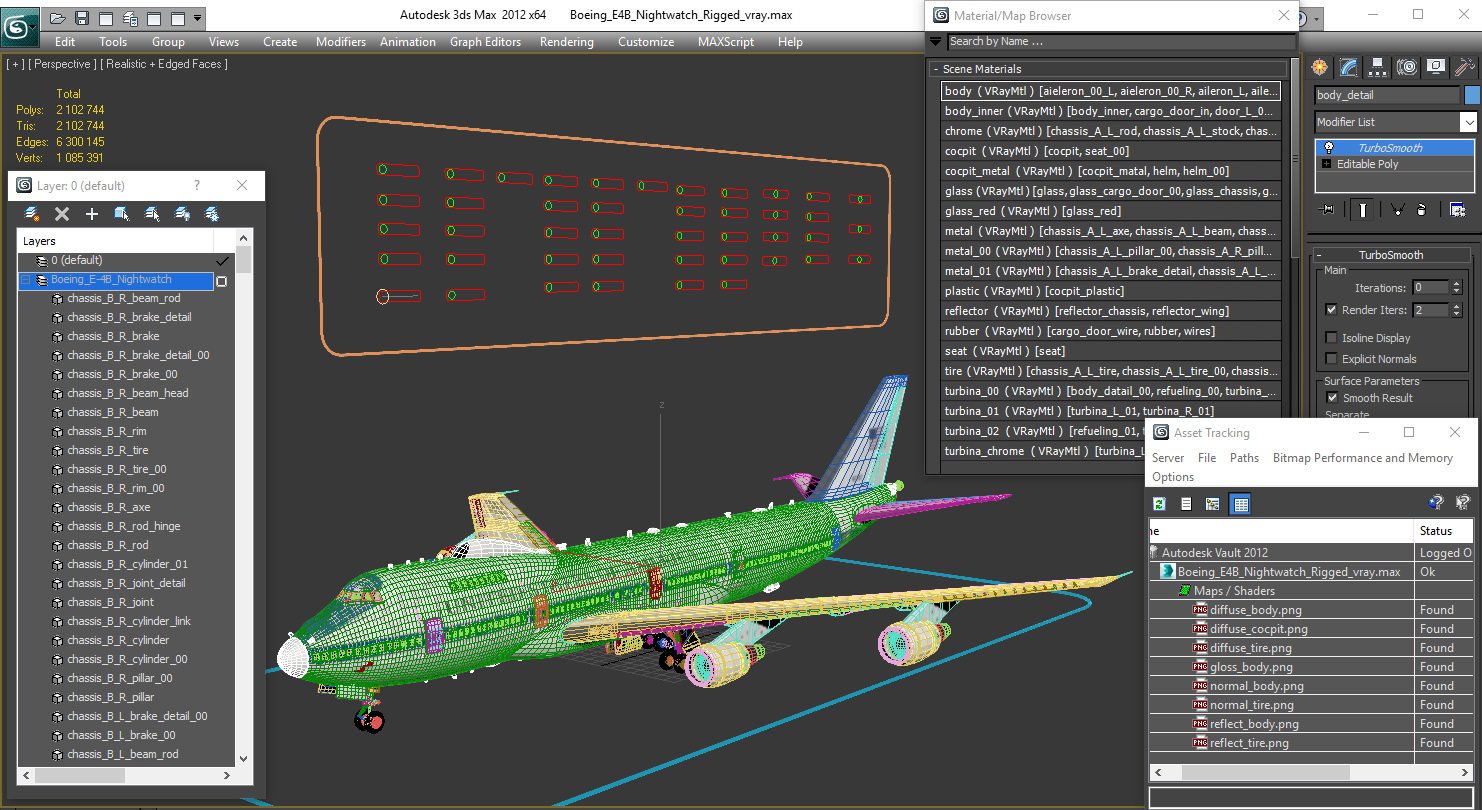Click Freeze/Unfreeze All Layers icon

pos(212,214)
